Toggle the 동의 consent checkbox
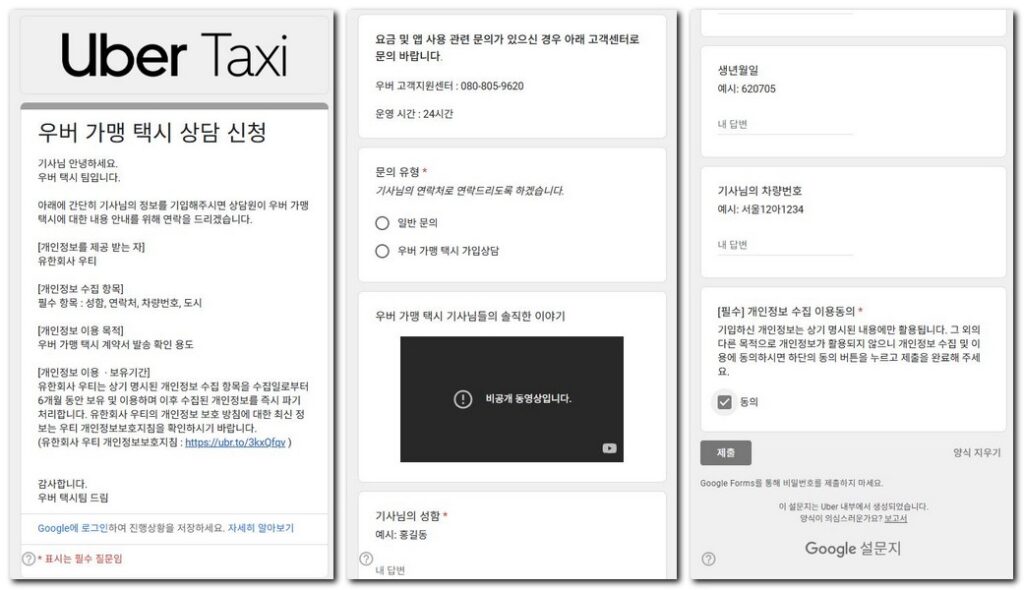The image size is (1024, 590). point(724,402)
